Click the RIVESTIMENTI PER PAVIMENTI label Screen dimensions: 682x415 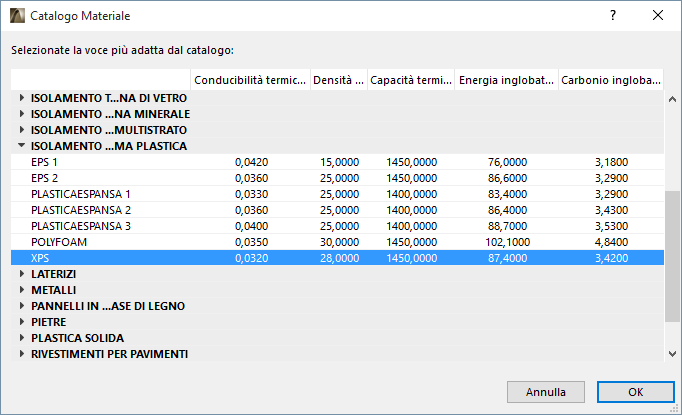[x=110, y=354]
